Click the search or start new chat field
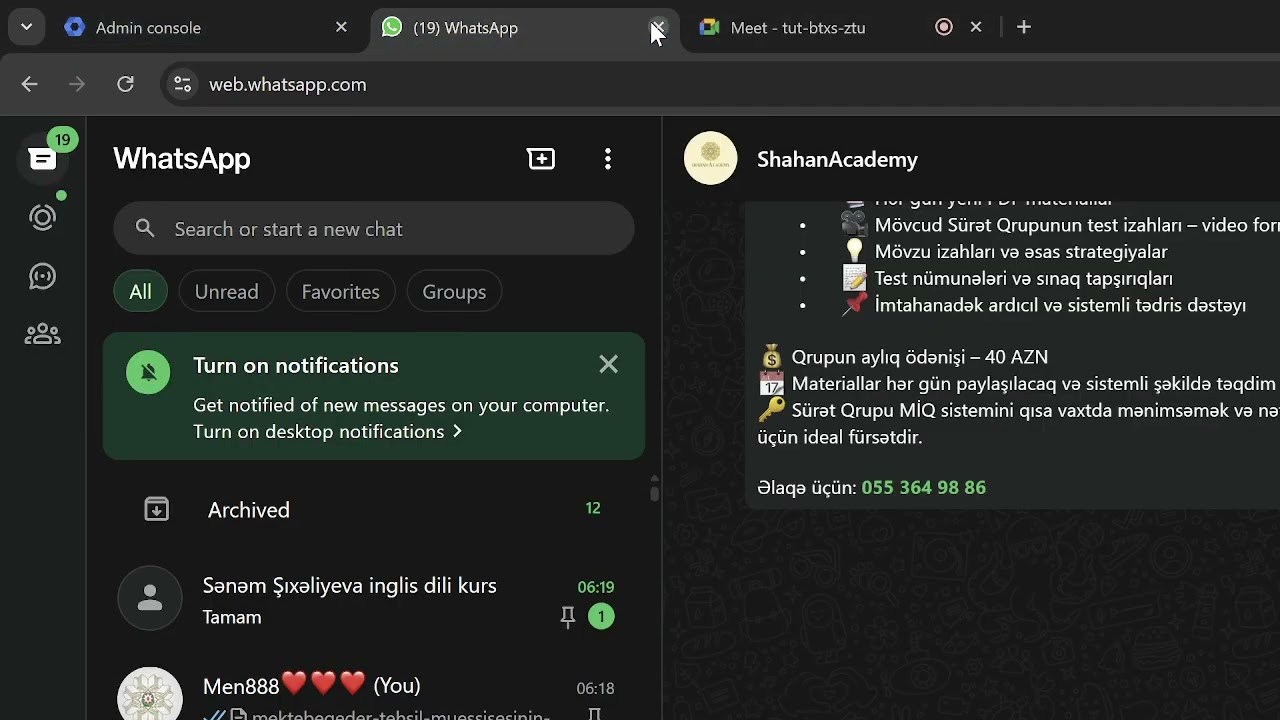 pyautogui.click(x=374, y=229)
